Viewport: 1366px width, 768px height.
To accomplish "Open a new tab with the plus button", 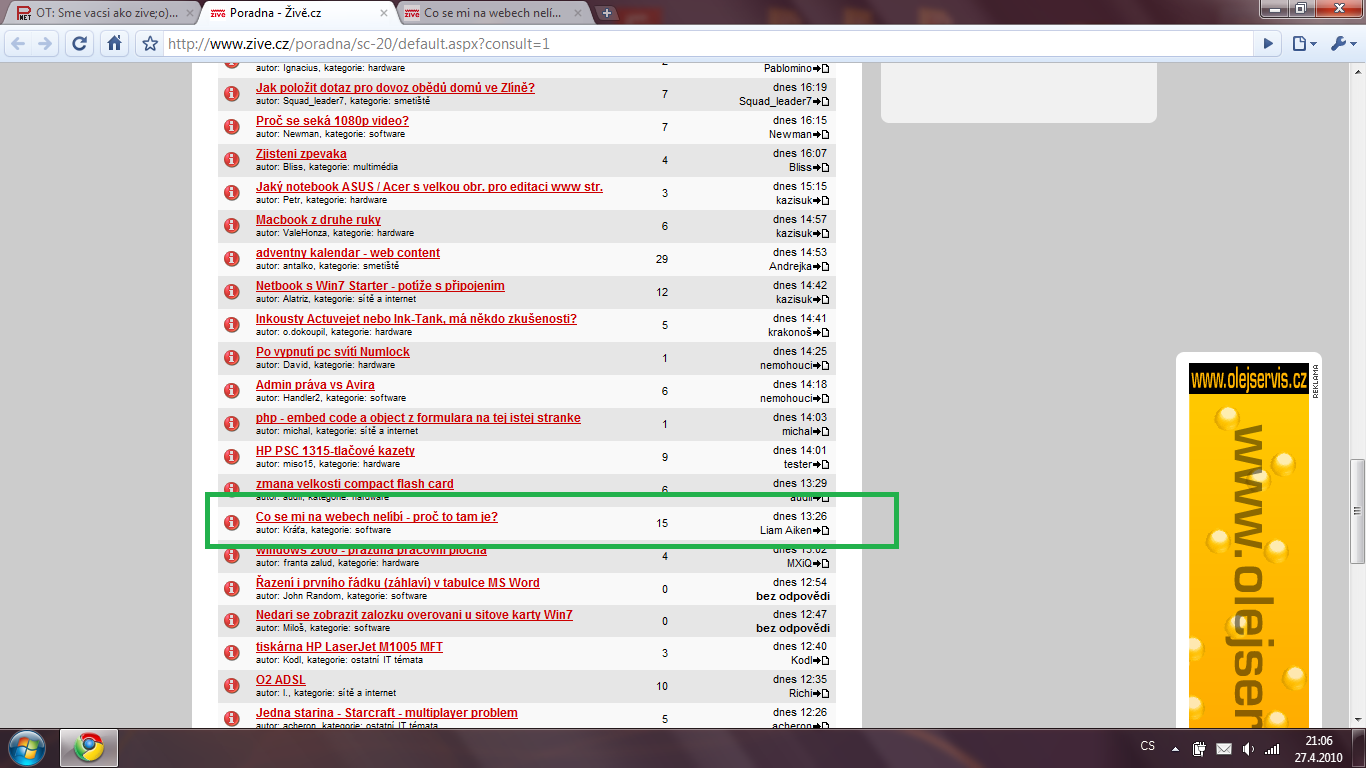I will (607, 13).
